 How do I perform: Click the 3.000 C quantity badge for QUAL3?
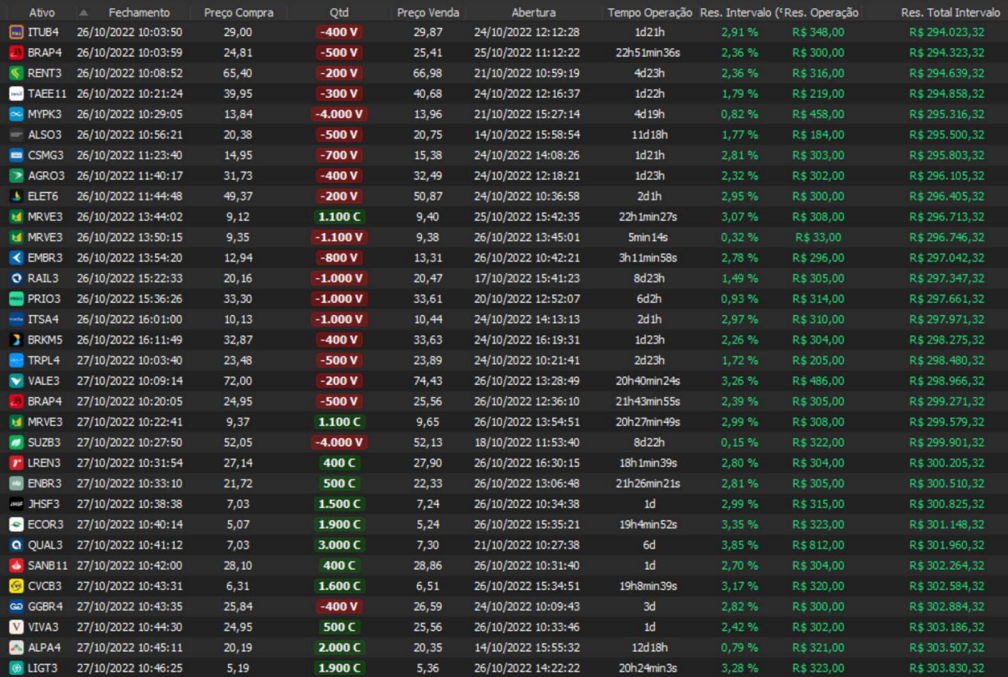coord(338,545)
